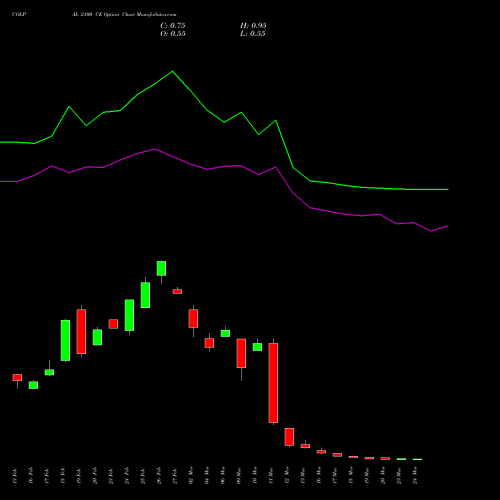Screen dimensions: 500x500
Task: Click the "24 Mar" date axis label
Action: pyautogui.click(x=415, y=475)
